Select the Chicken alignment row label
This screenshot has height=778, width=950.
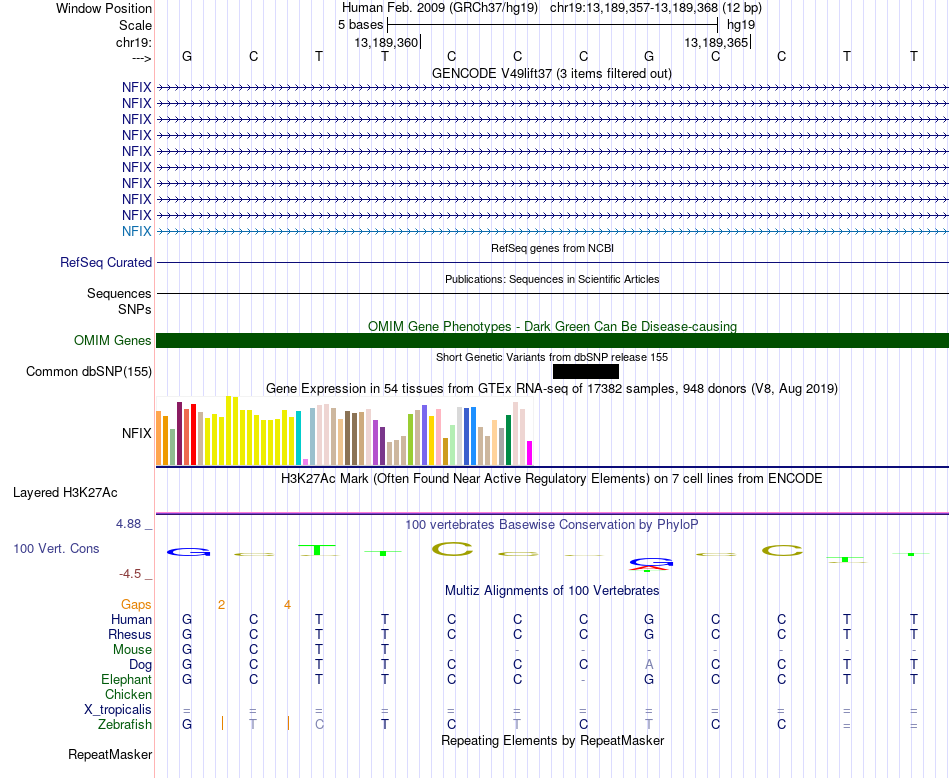tap(128, 694)
